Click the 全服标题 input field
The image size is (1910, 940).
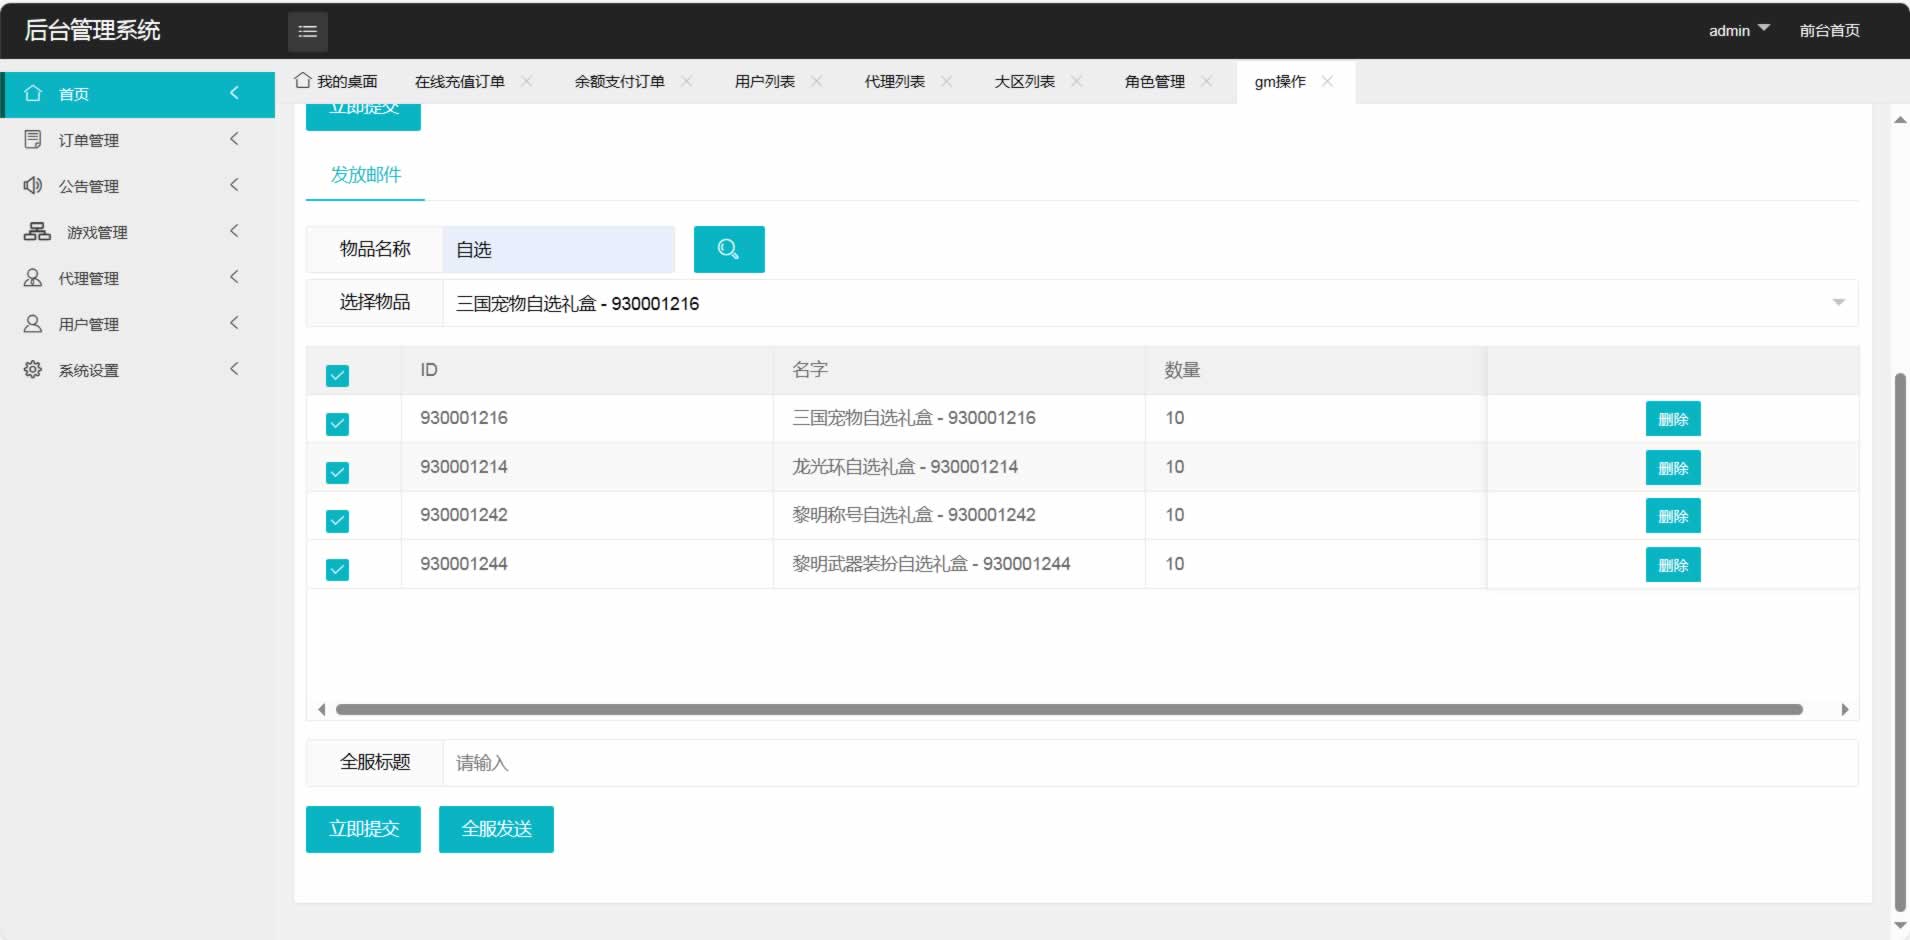(1149, 763)
